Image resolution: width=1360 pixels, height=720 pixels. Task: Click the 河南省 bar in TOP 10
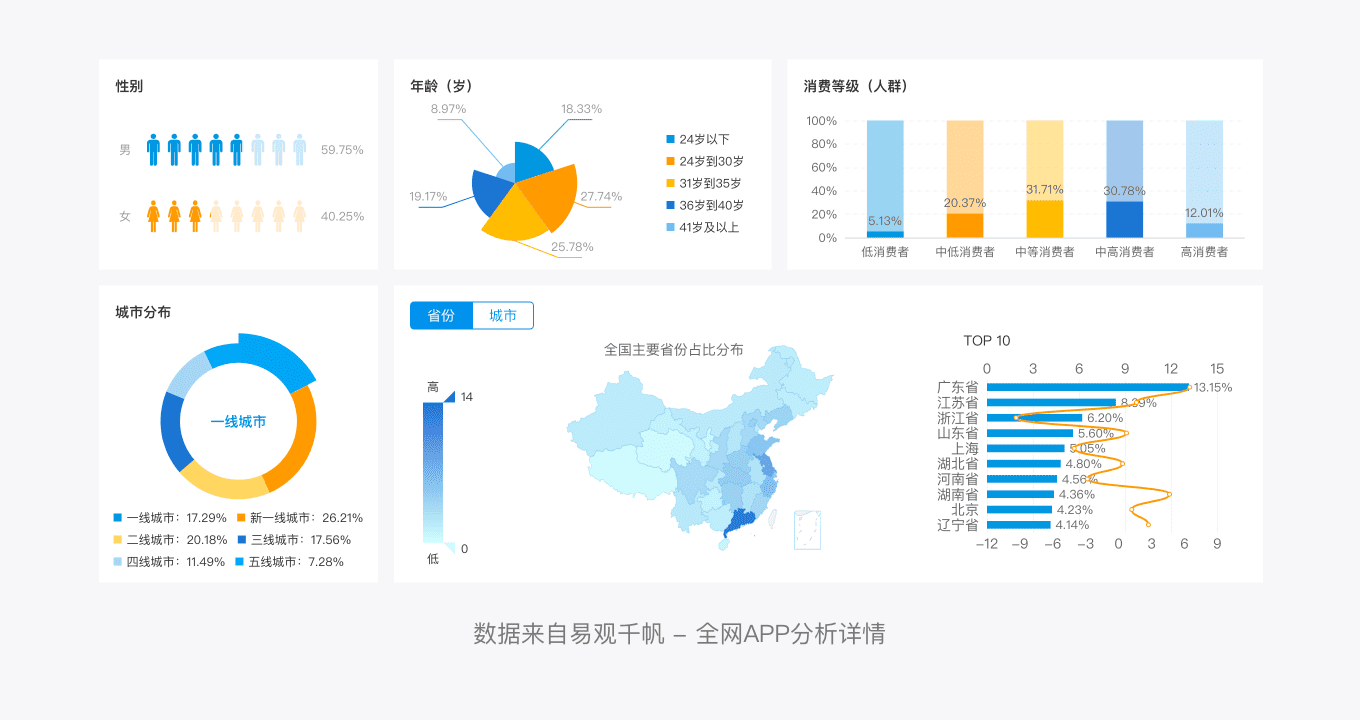1022,479
